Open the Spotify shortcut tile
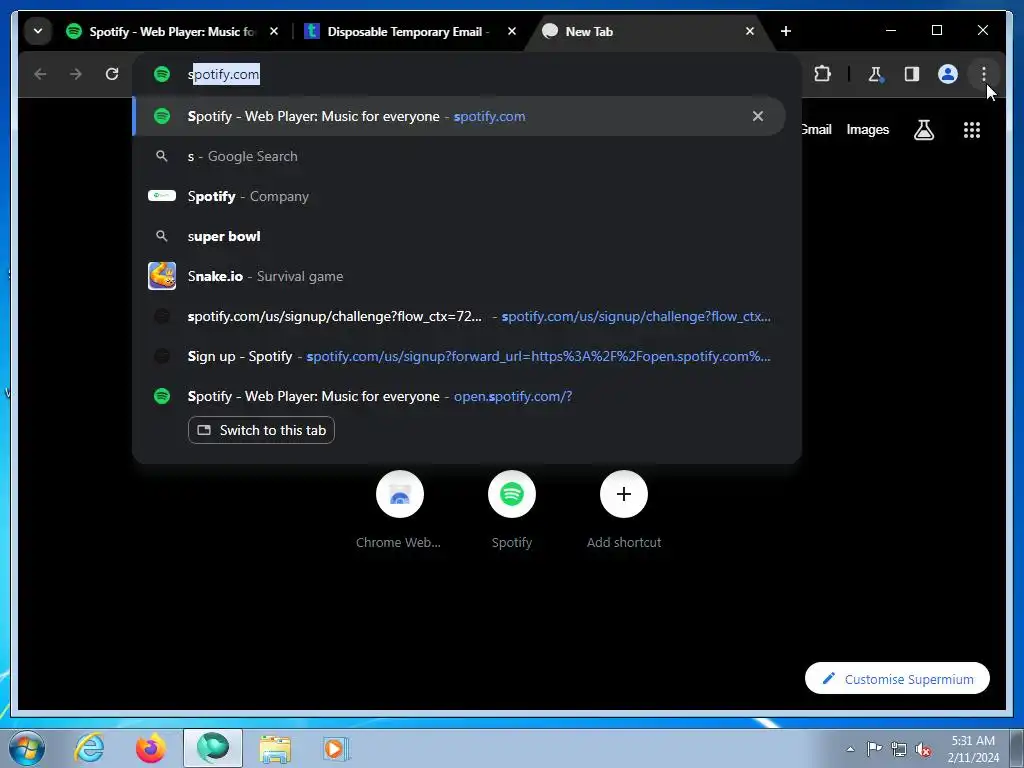Screen dimensions: 1024x768 pyautogui.click(x=512, y=511)
